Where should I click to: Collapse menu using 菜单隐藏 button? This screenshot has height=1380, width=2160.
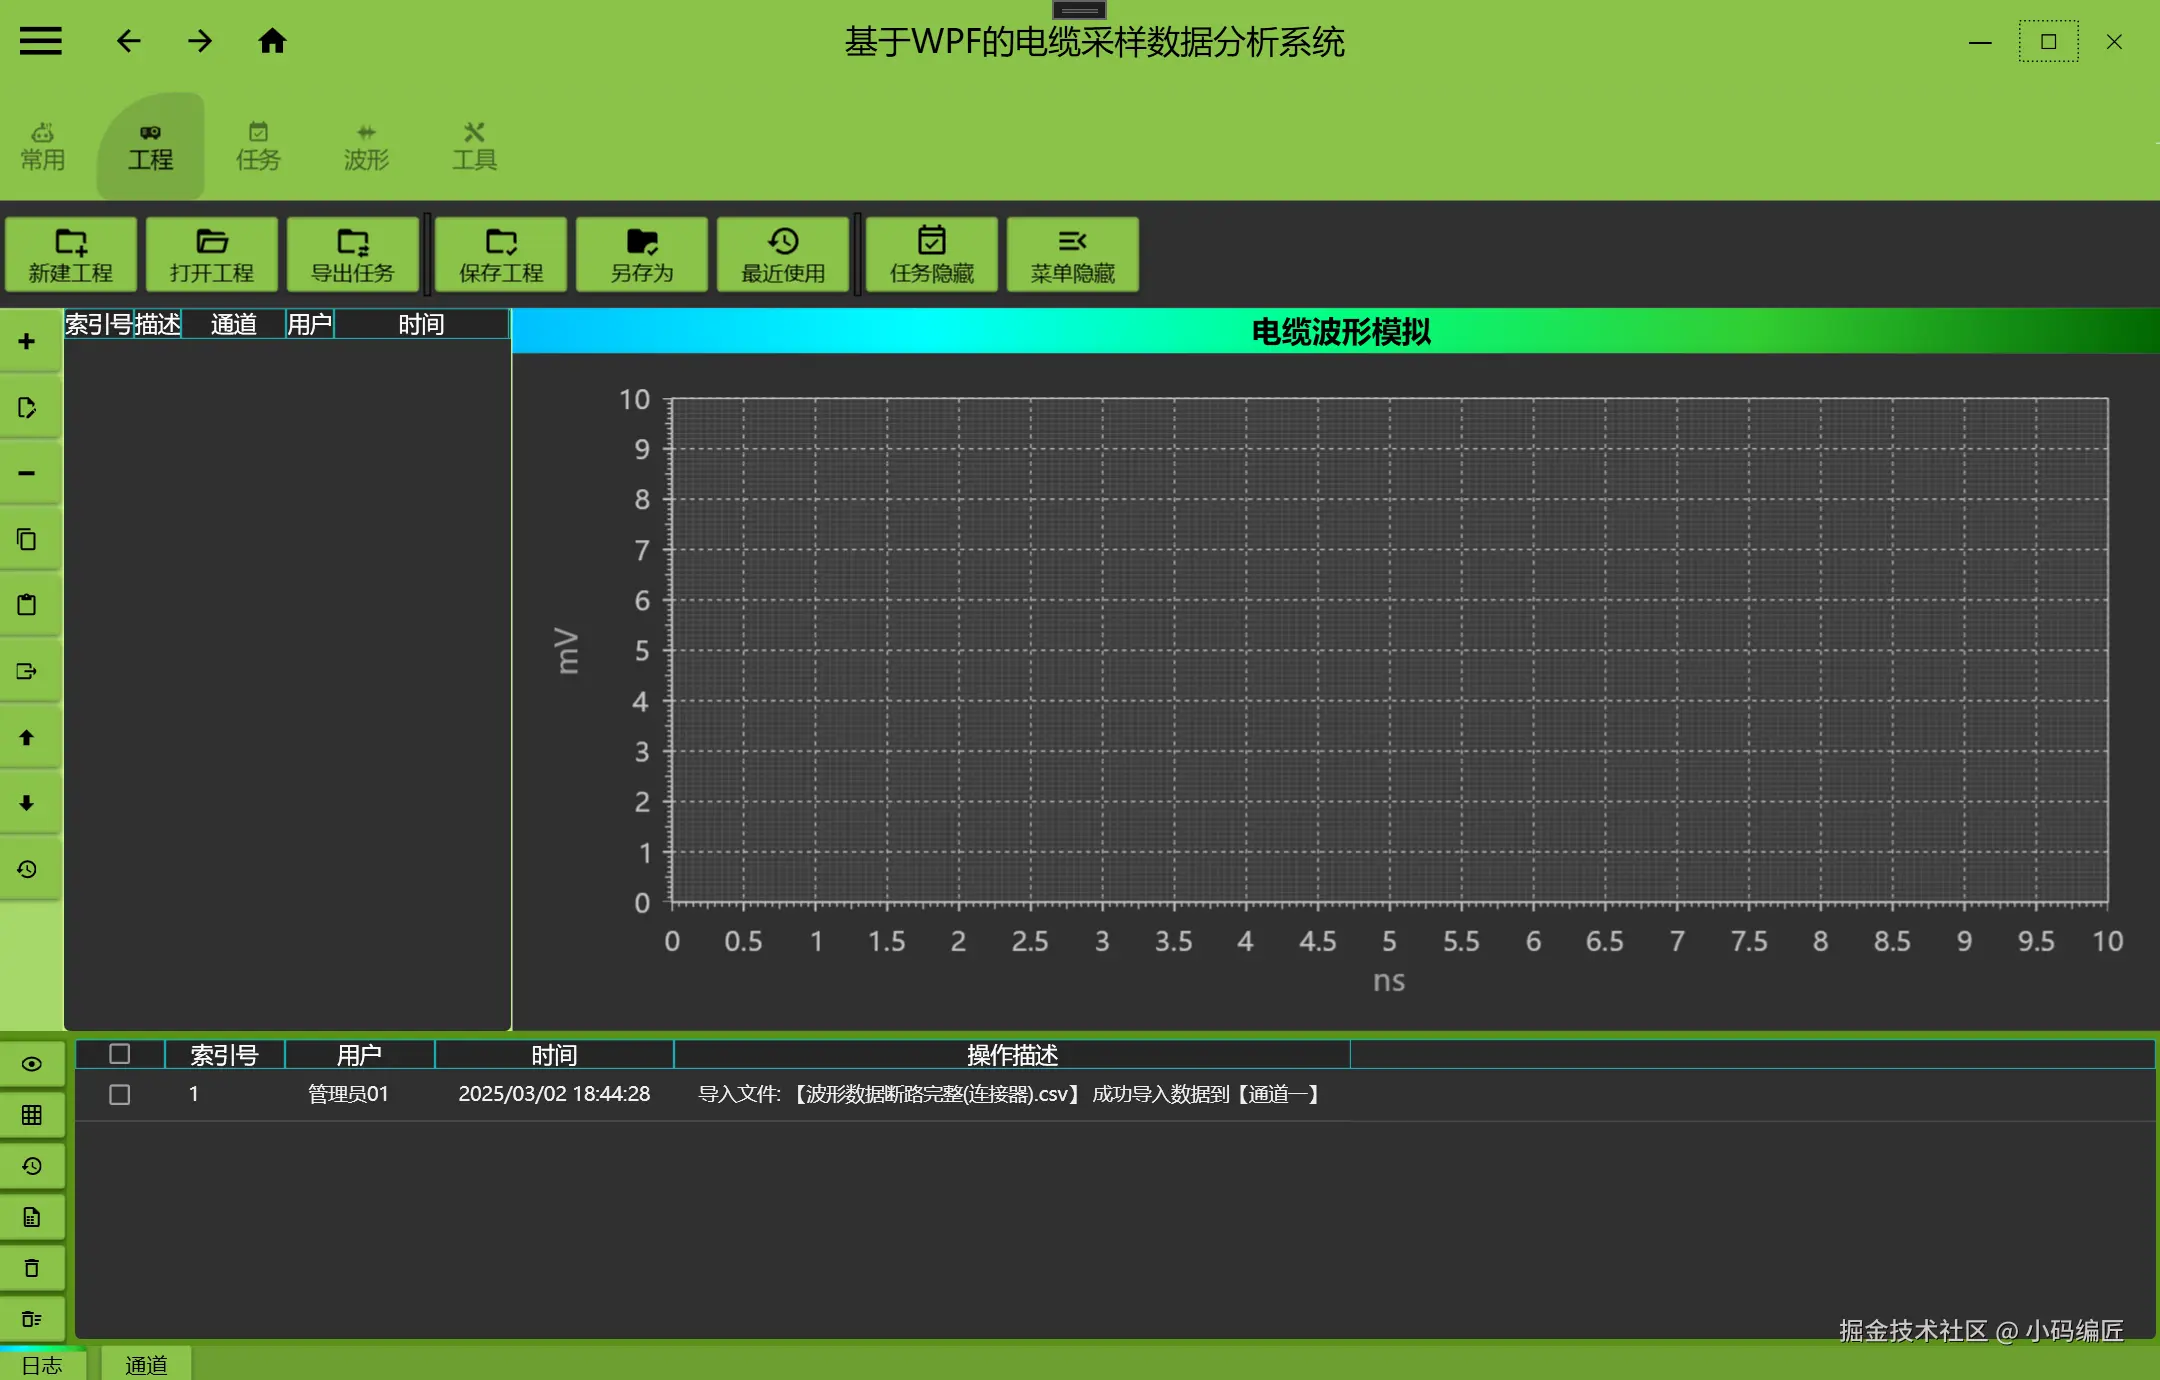[1073, 254]
